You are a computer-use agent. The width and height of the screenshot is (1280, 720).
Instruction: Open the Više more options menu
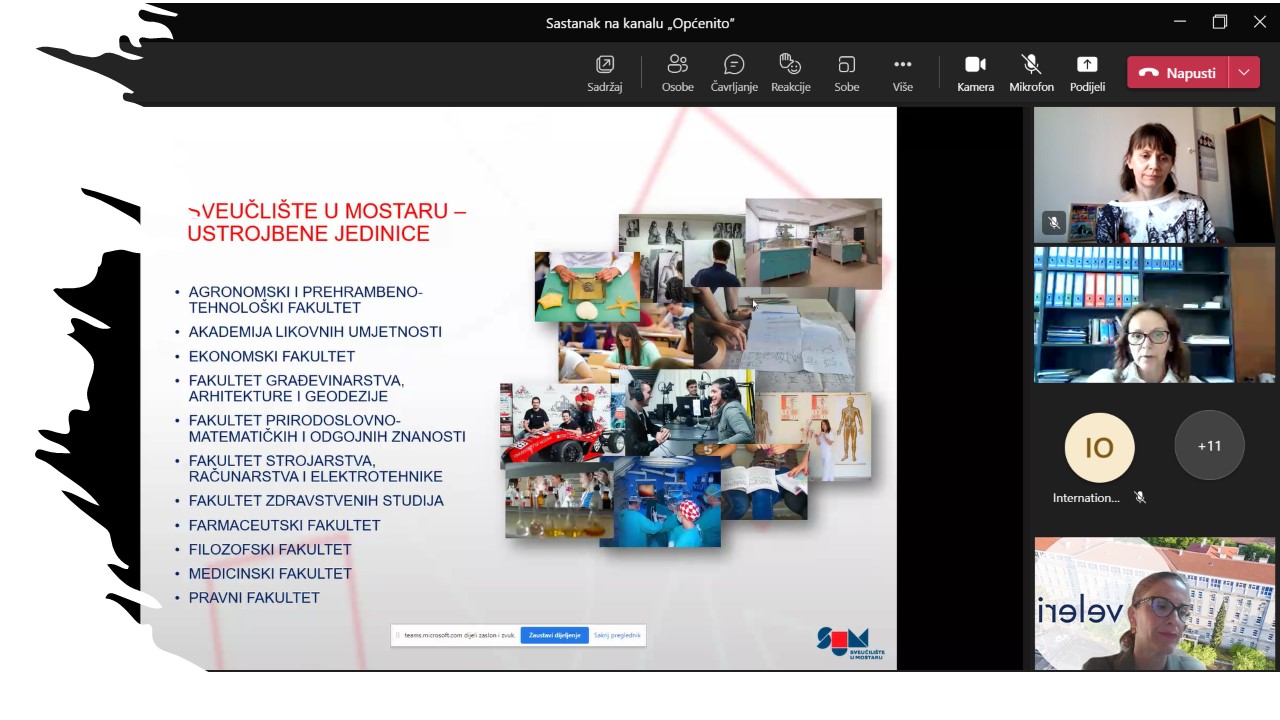(902, 73)
